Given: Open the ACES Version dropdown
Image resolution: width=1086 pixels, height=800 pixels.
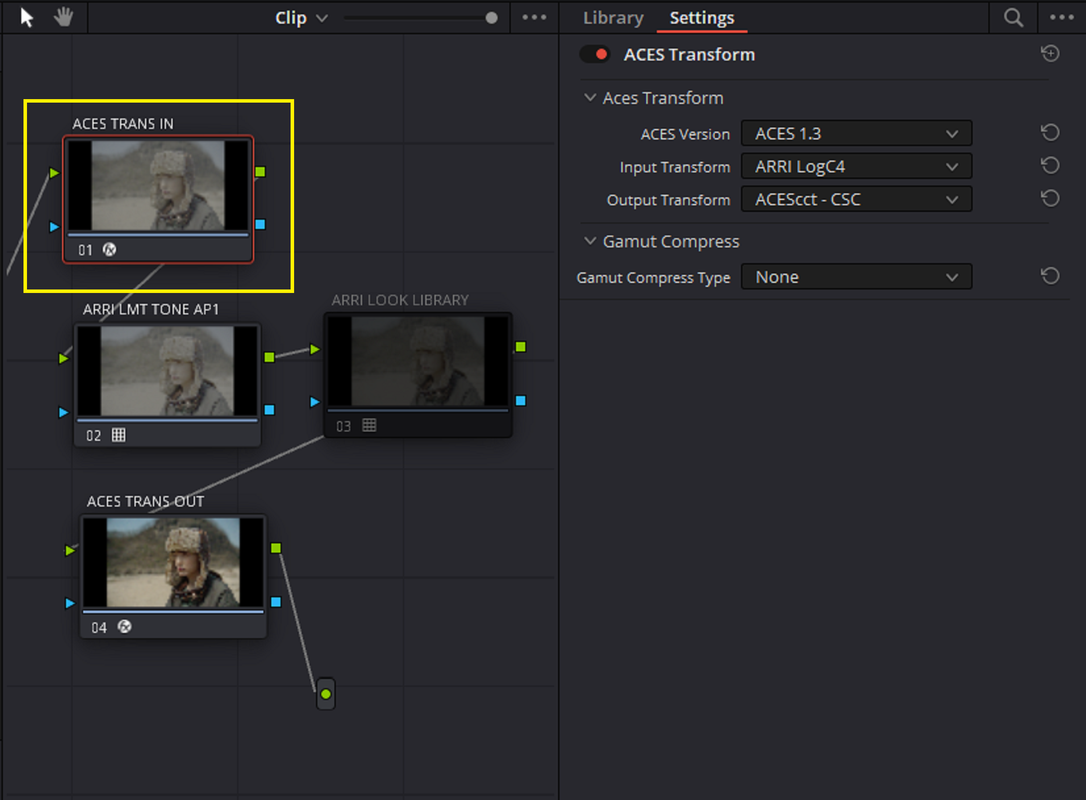Looking at the screenshot, I should [856, 133].
